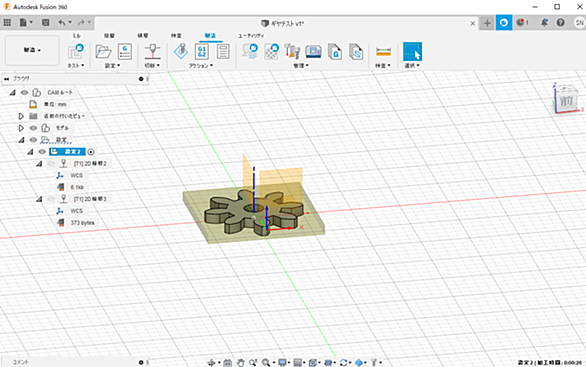Switch to the ユーティリティ ribbon tab

point(251,36)
